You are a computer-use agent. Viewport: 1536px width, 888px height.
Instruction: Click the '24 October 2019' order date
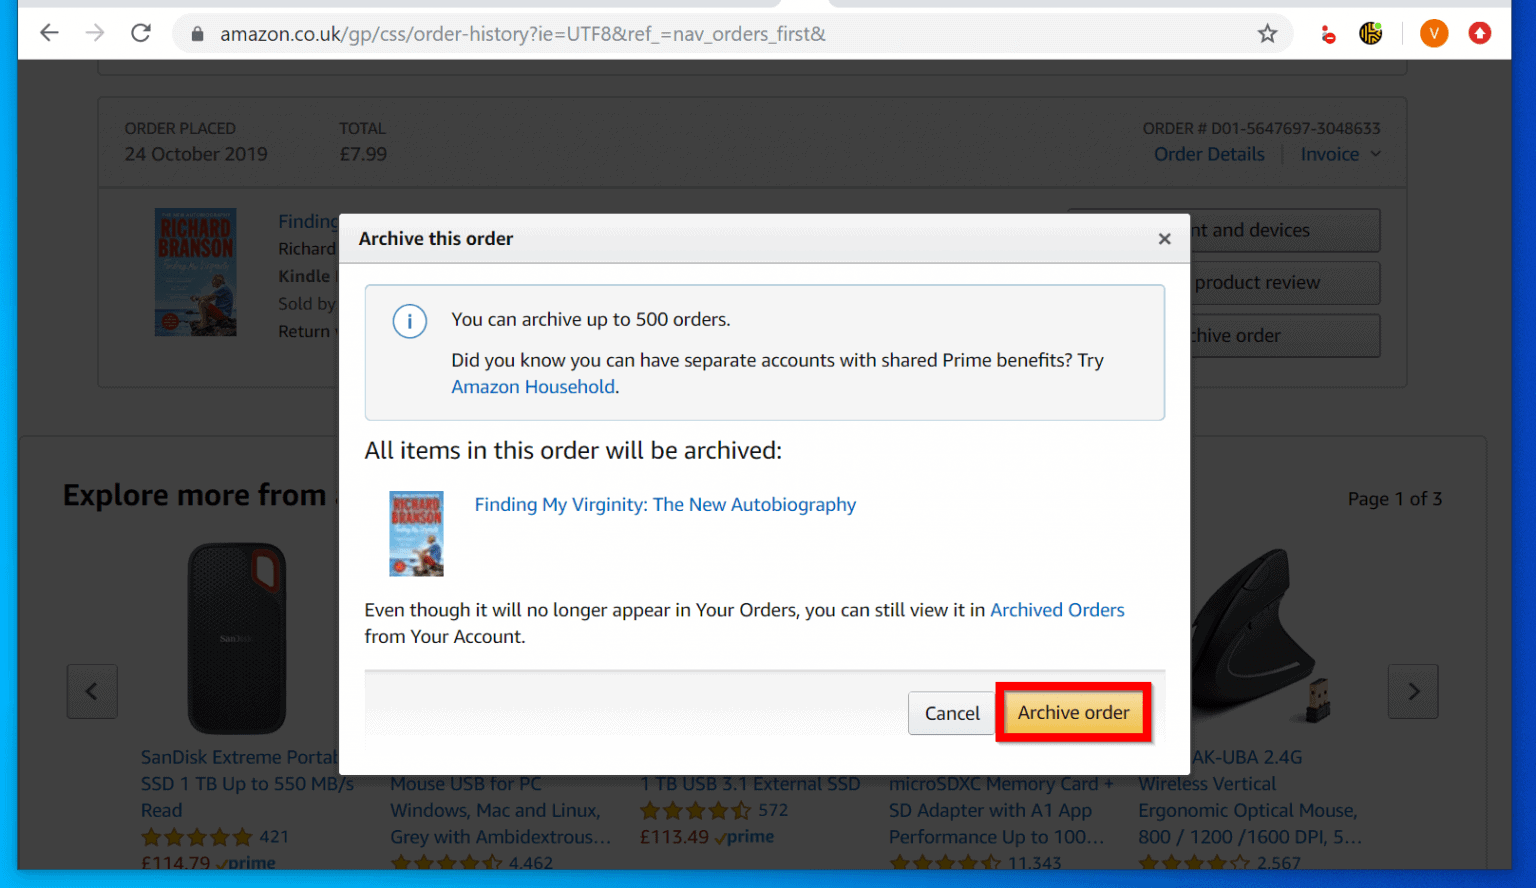(196, 154)
